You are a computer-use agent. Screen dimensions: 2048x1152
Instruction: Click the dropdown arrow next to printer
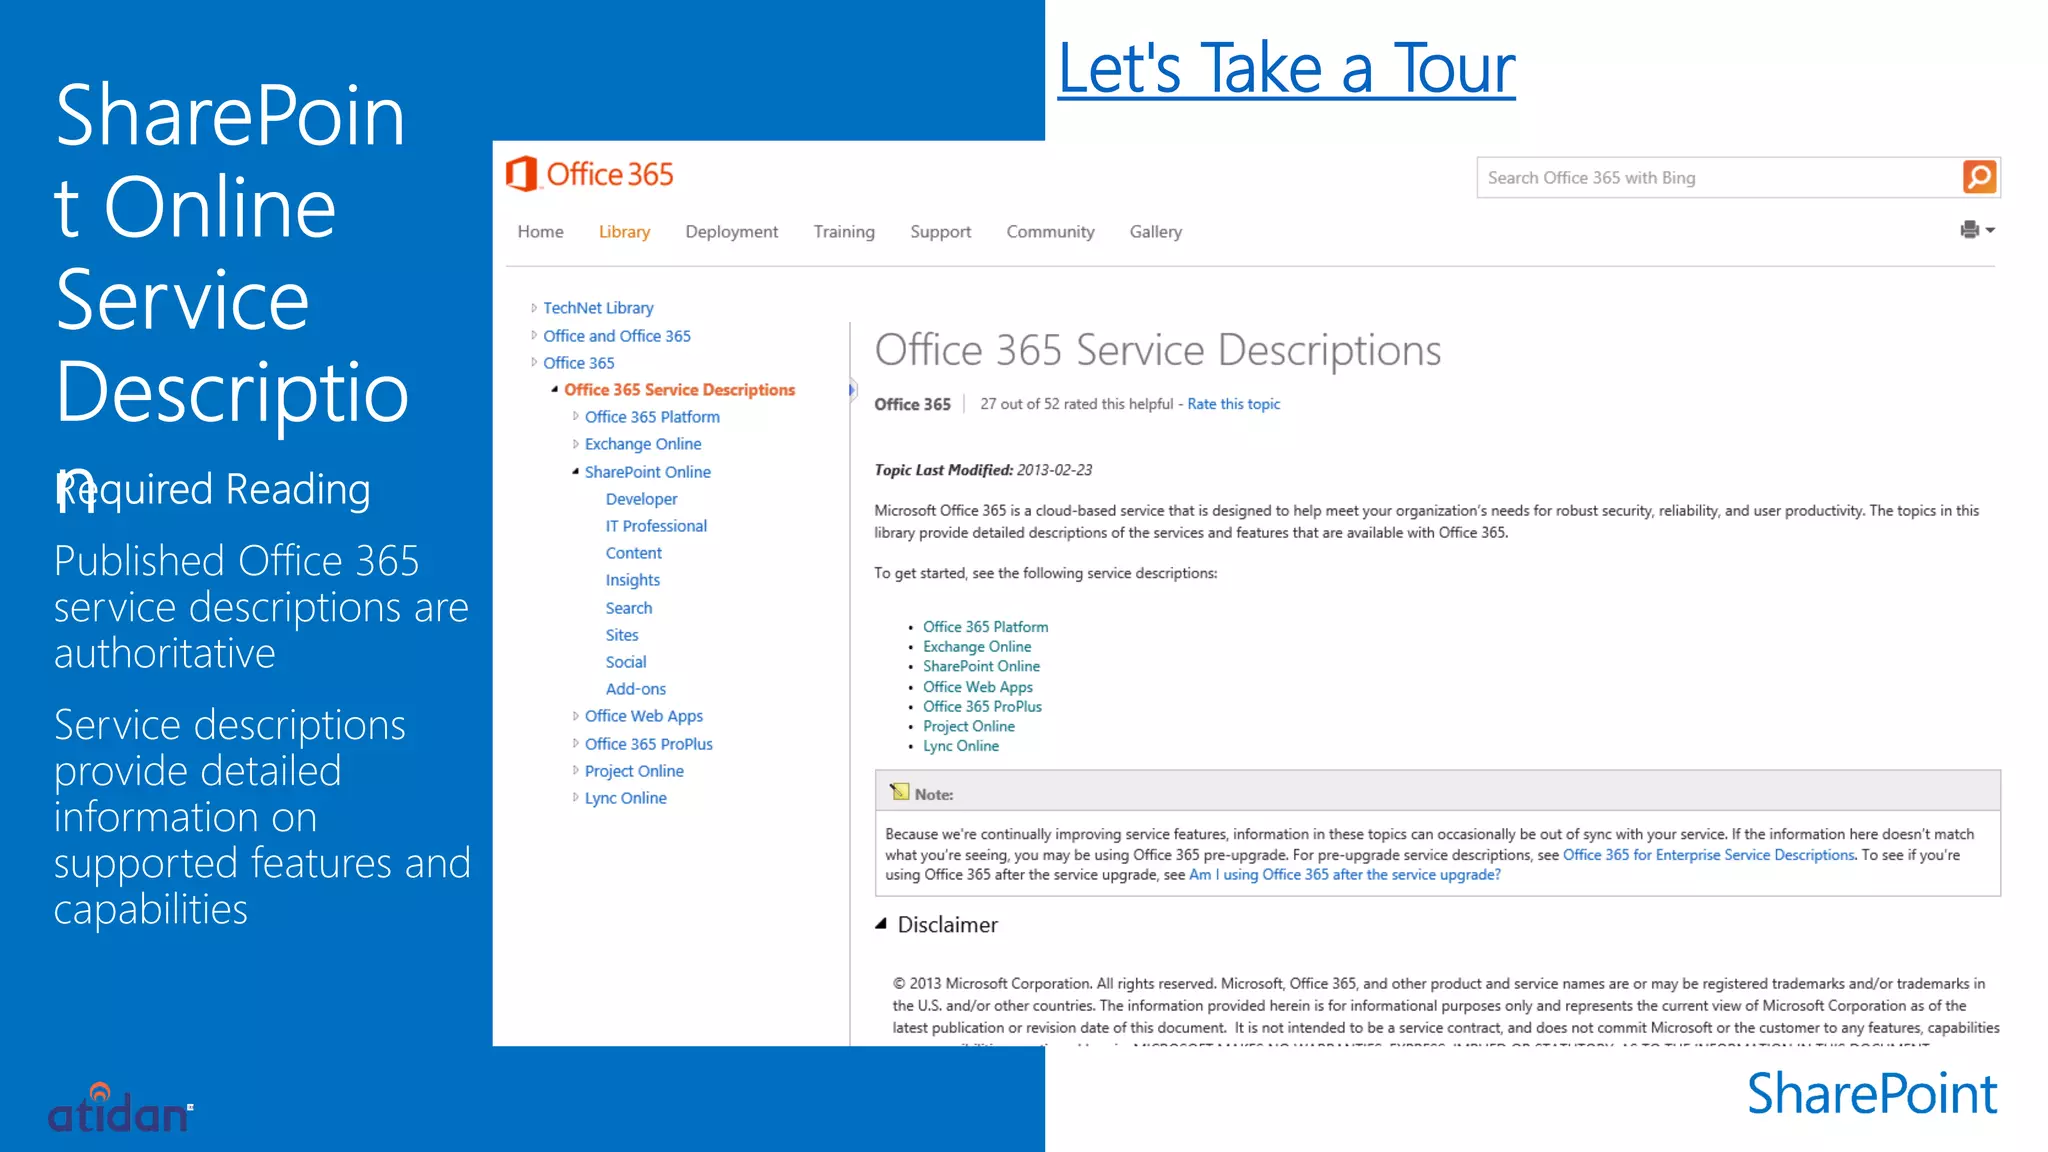(x=1990, y=230)
